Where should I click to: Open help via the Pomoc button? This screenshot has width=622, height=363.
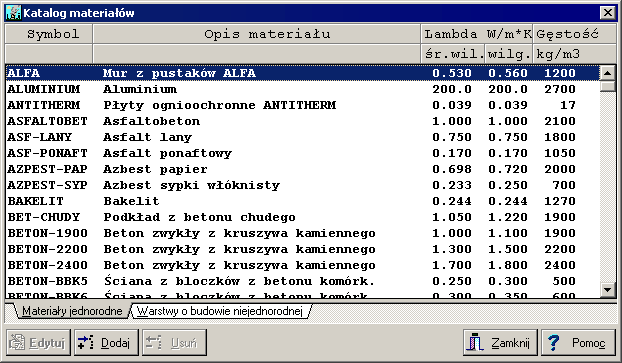pyautogui.click(x=578, y=342)
